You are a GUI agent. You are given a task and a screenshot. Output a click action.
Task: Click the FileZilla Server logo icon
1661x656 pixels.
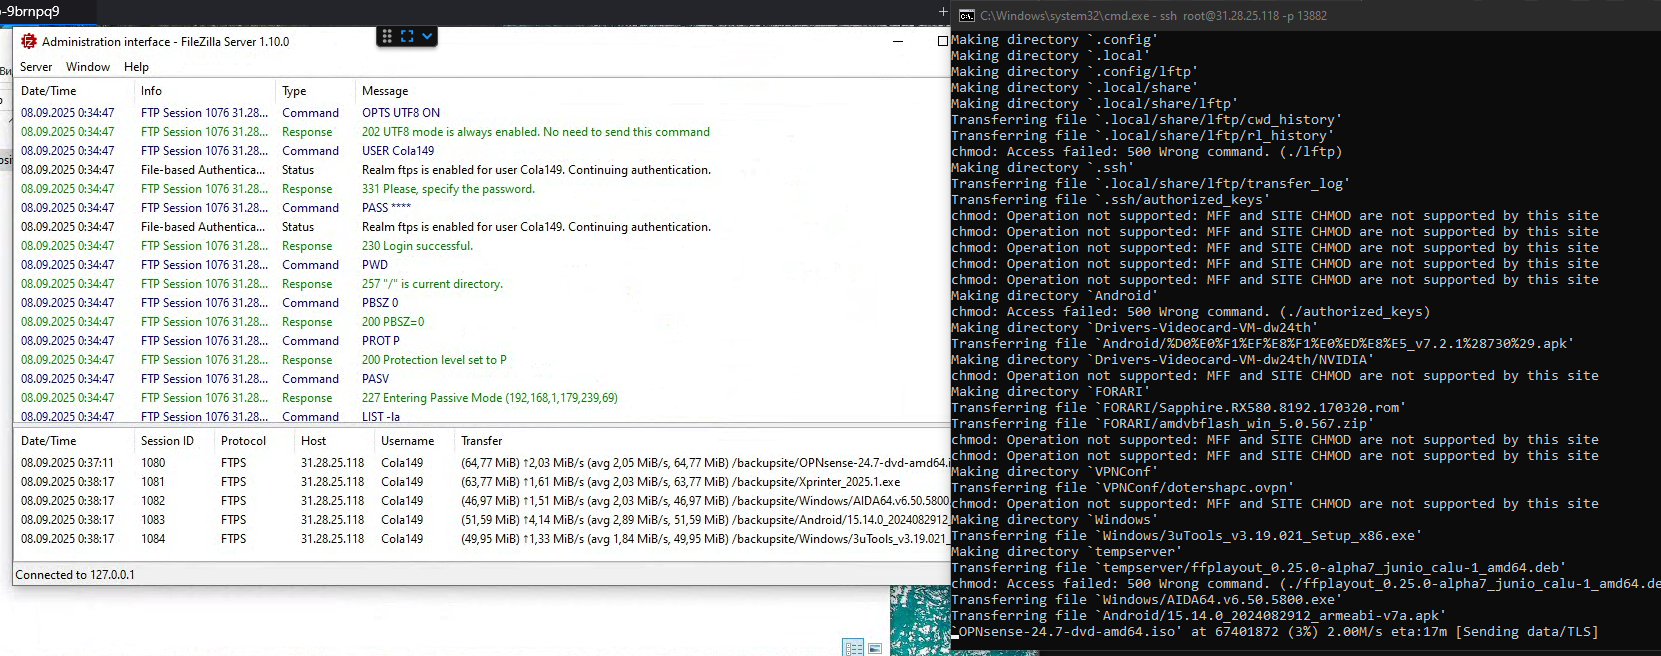pyautogui.click(x=29, y=41)
